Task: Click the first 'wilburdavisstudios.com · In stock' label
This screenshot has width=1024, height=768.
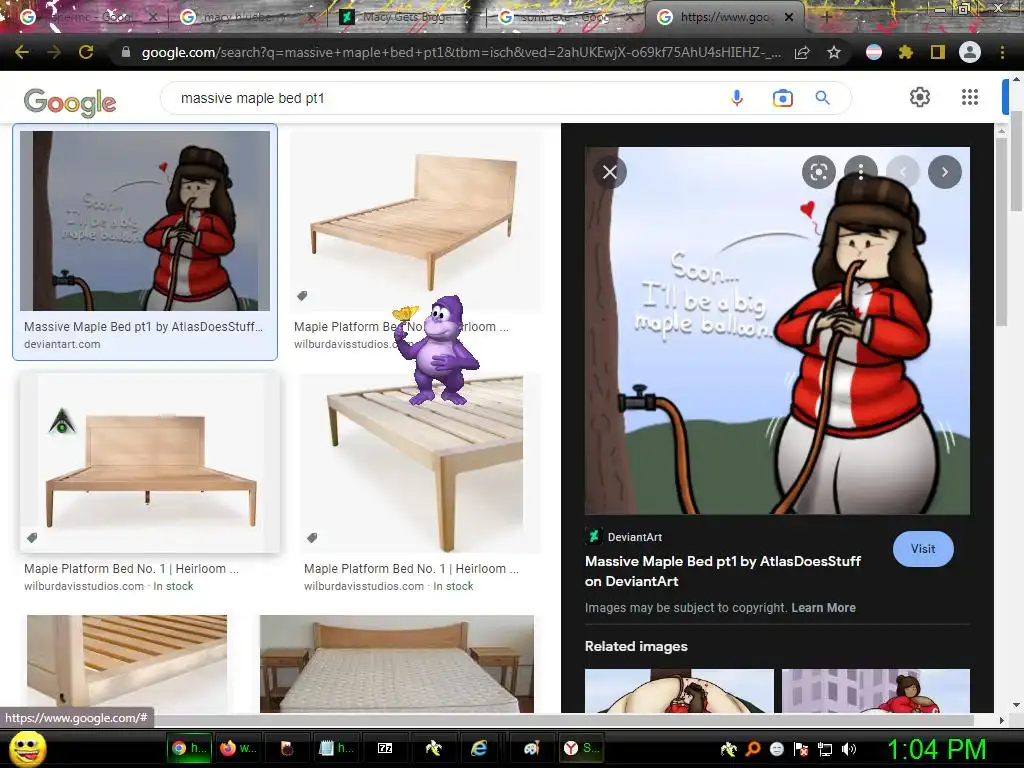Action: point(108,586)
